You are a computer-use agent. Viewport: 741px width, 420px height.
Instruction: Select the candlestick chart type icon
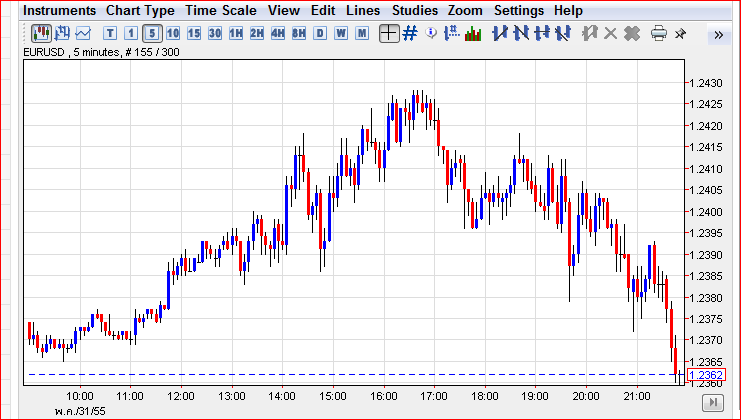click(41, 34)
